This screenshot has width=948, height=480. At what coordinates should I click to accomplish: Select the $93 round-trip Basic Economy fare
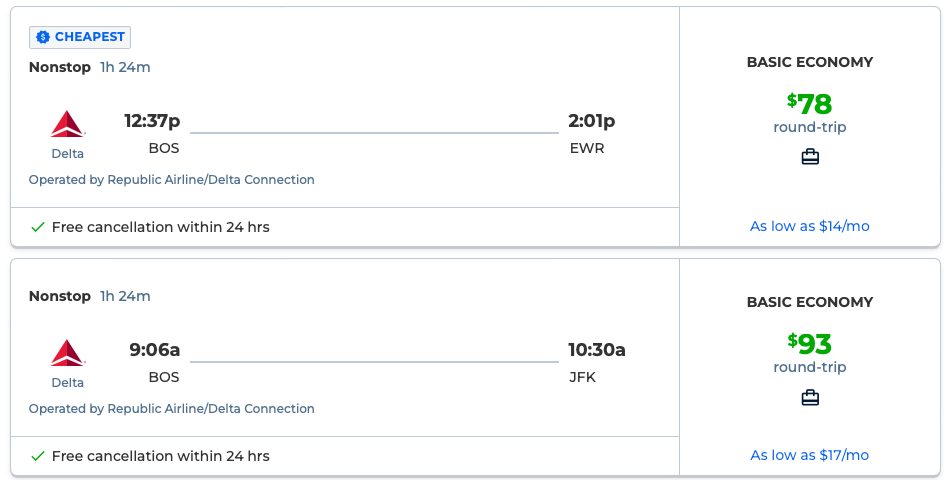pos(809,344)
